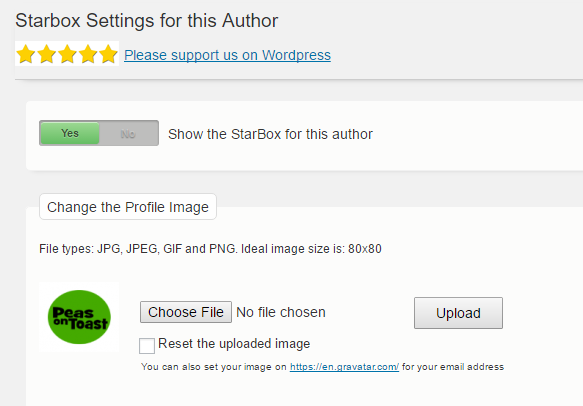
Task: Click the No file chosen text
Action: 281,312
